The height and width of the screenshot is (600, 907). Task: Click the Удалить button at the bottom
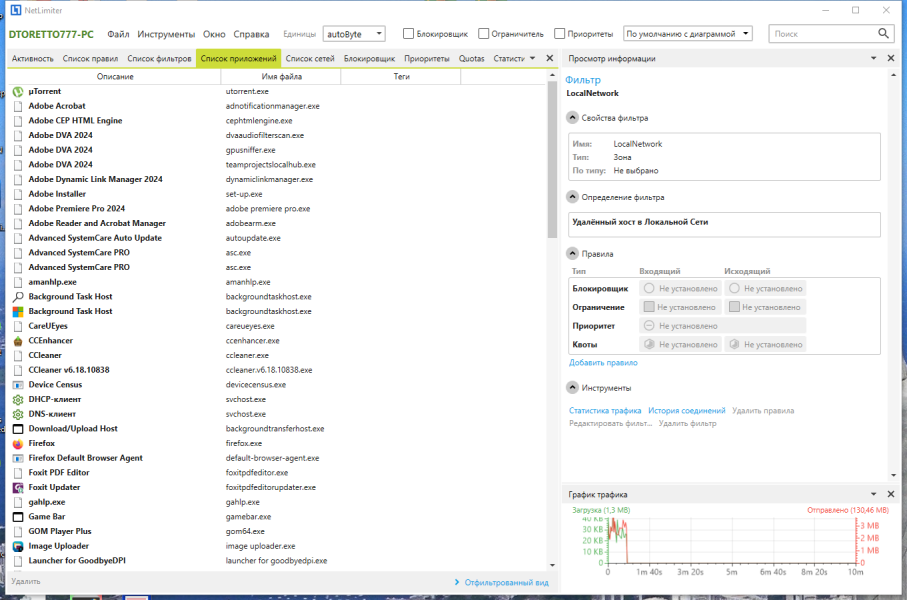26,581
